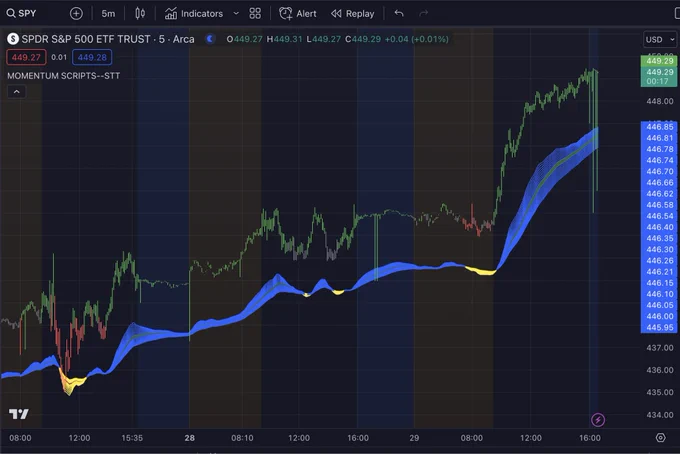This screenshot has height=454, width=680.
Task: Undo the last chart action
Action: click(399, 13)
